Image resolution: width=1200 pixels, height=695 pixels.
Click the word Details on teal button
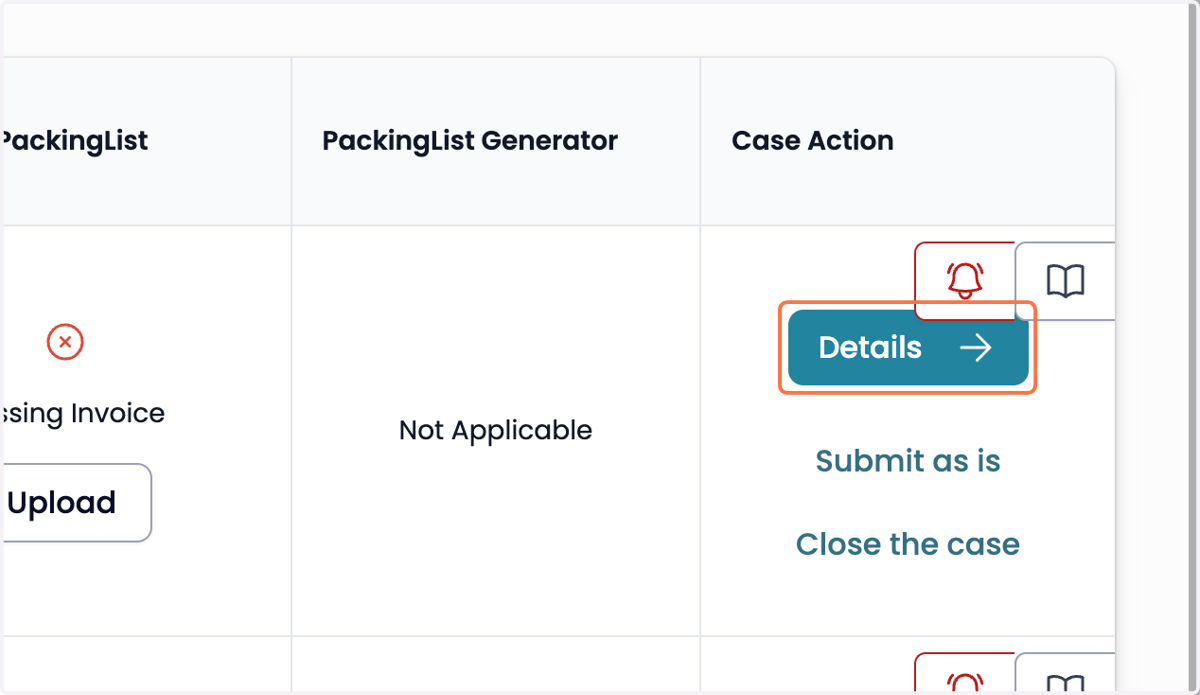coord(870,347)
